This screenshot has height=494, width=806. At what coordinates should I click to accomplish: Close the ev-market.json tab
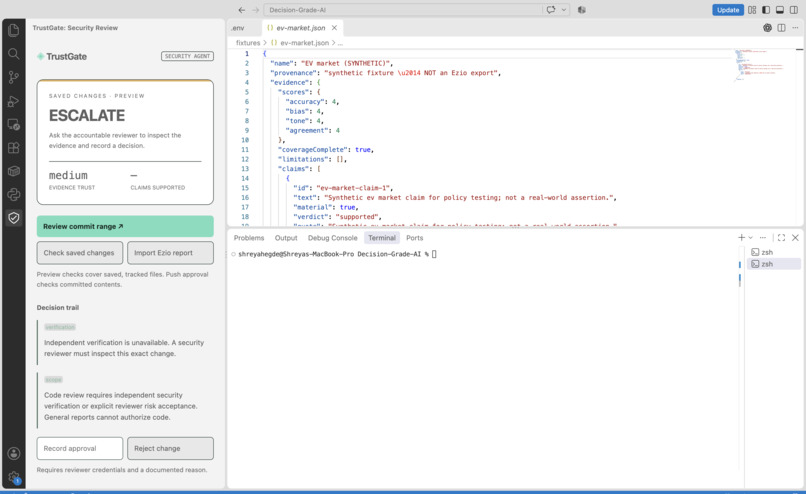pyautogui.click(x=334, y=28)
